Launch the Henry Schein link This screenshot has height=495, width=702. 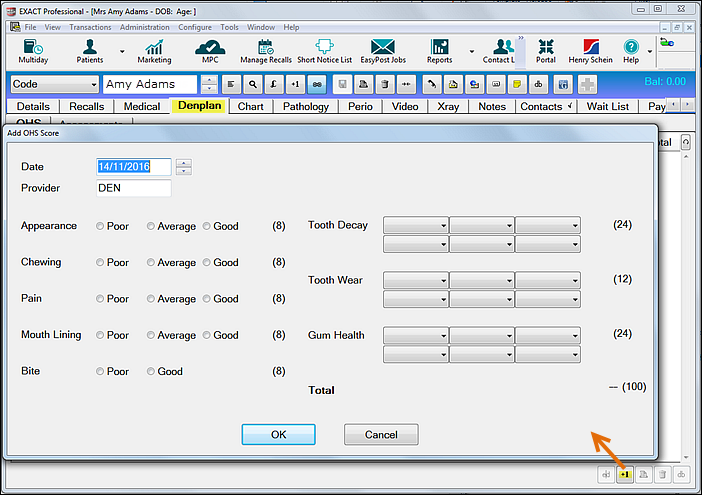pyautogui.click(x=590, y=51)
